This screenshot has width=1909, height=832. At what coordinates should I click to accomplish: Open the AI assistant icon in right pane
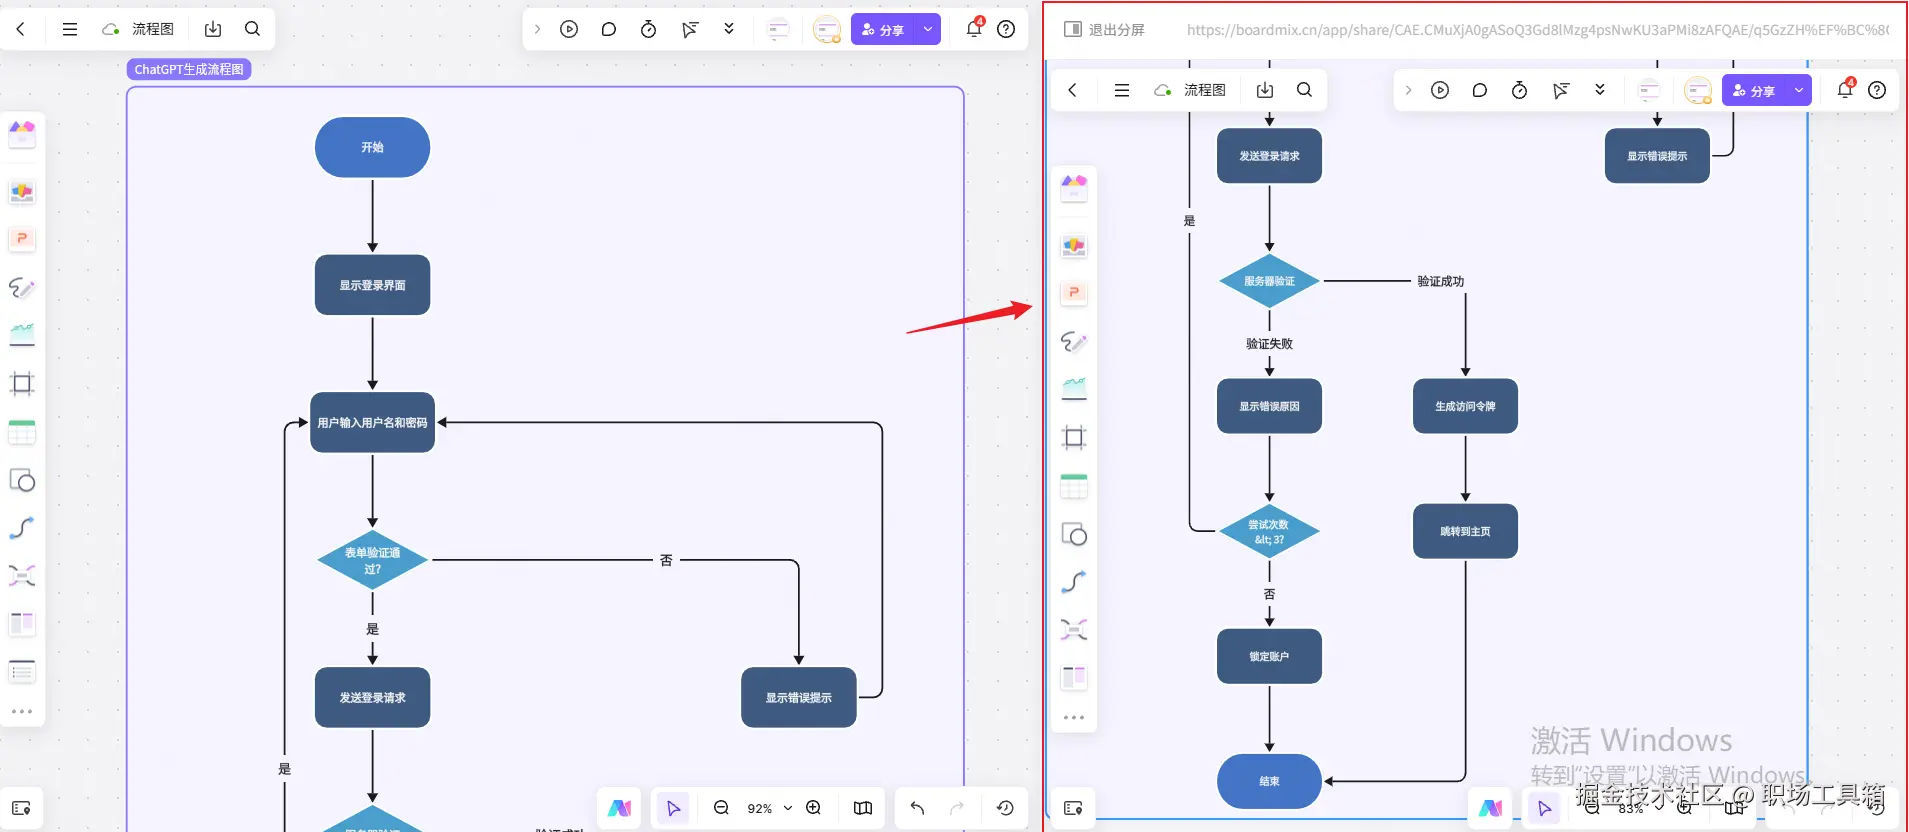[1491, 808]
